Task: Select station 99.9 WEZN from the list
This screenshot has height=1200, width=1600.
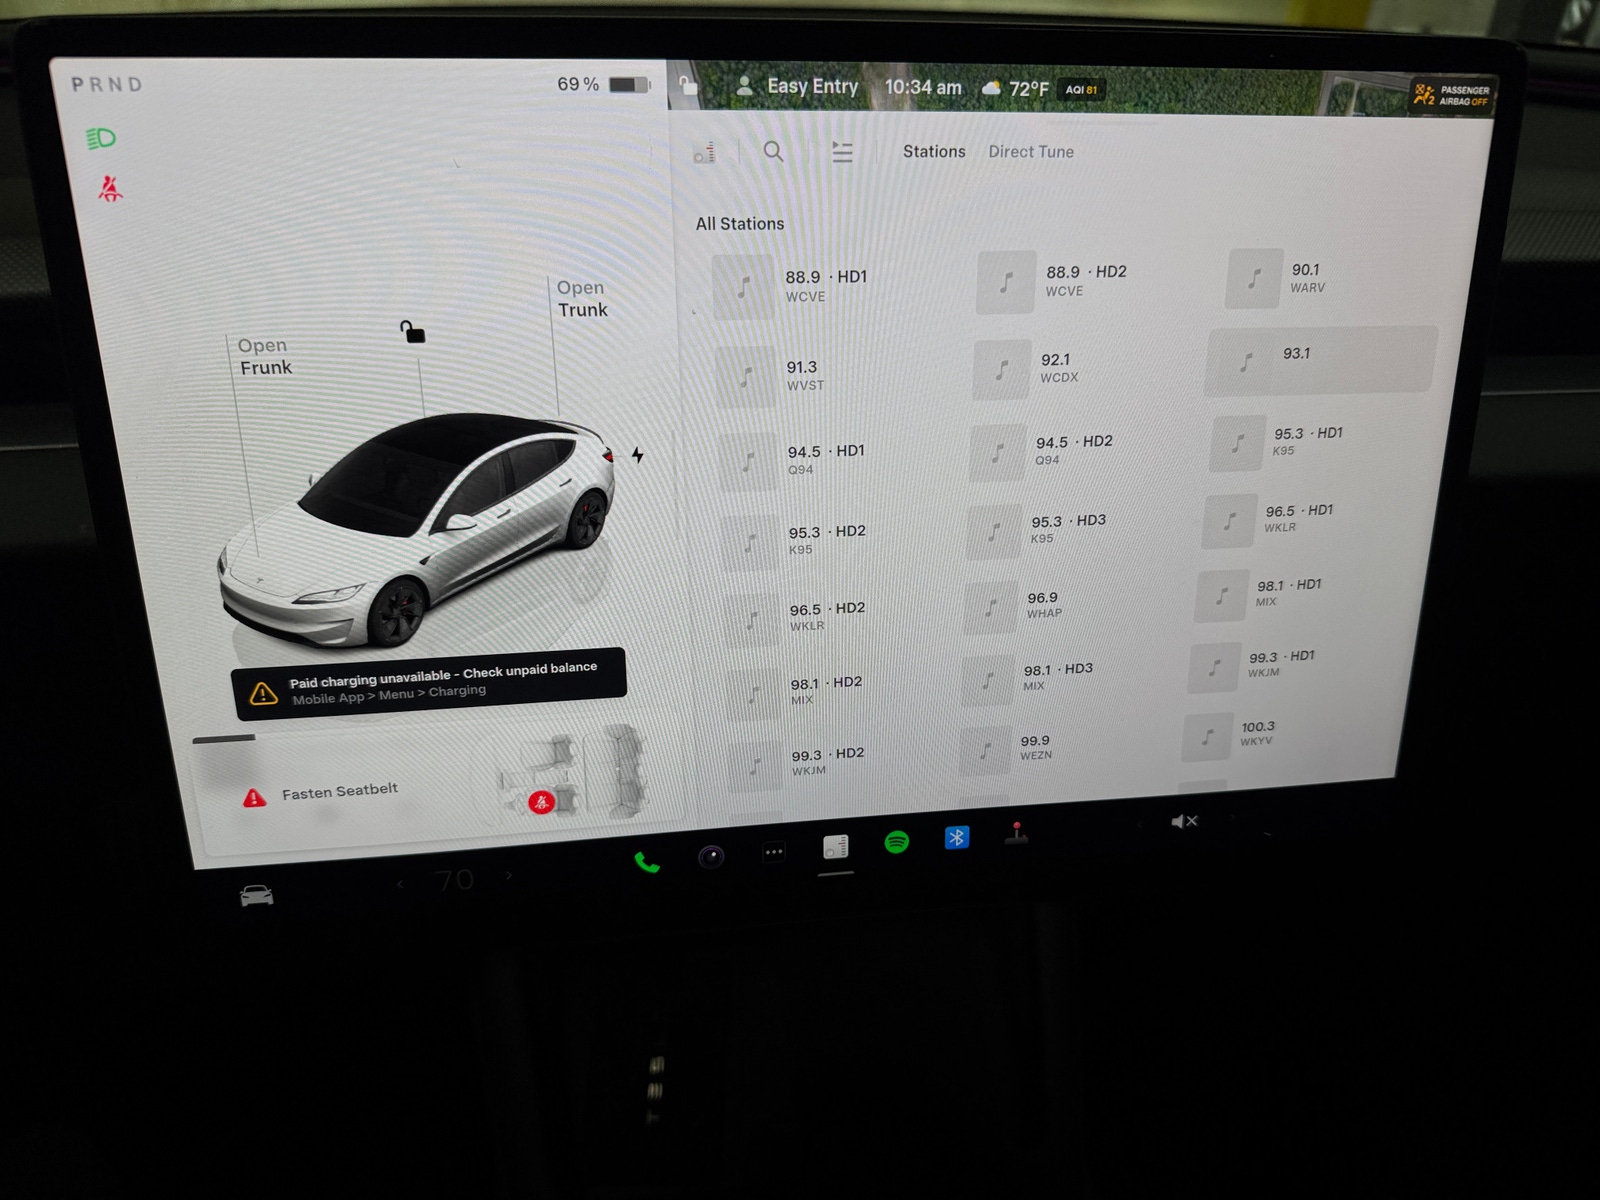Action: (x=1034, y=745)
